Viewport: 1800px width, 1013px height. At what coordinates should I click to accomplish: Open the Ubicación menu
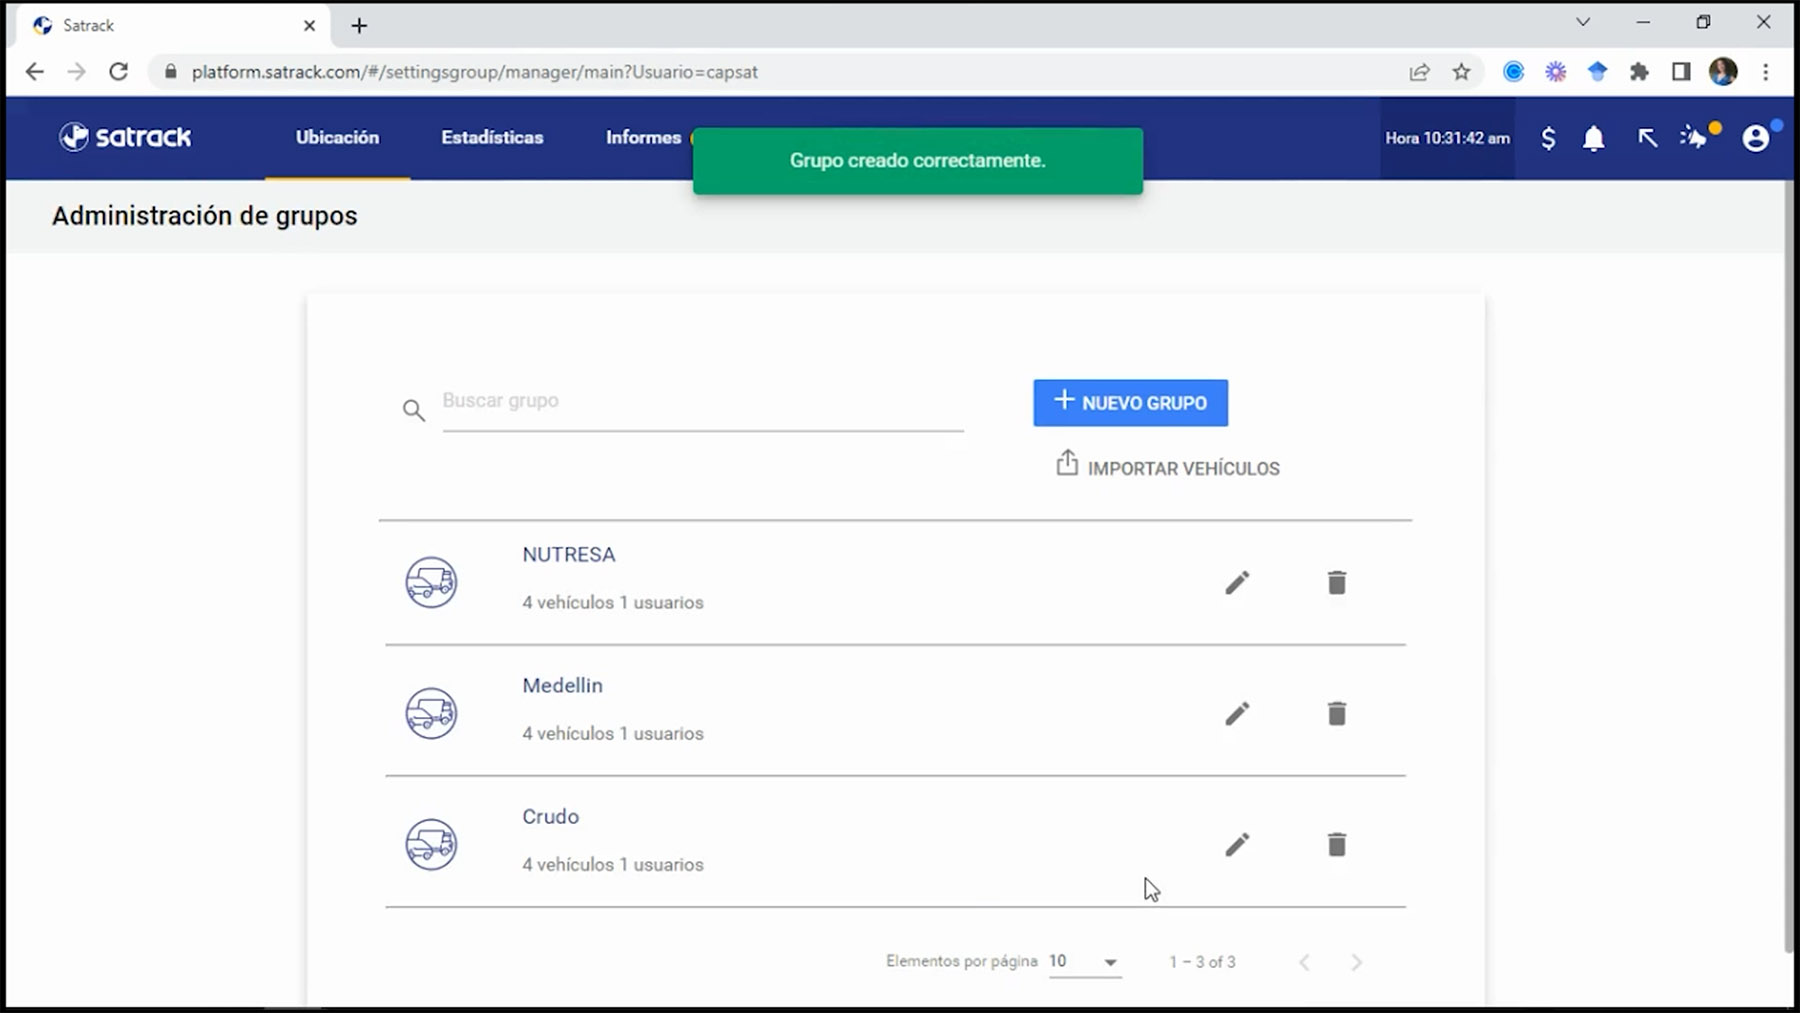pyautogui.click(x=337, y=138)
